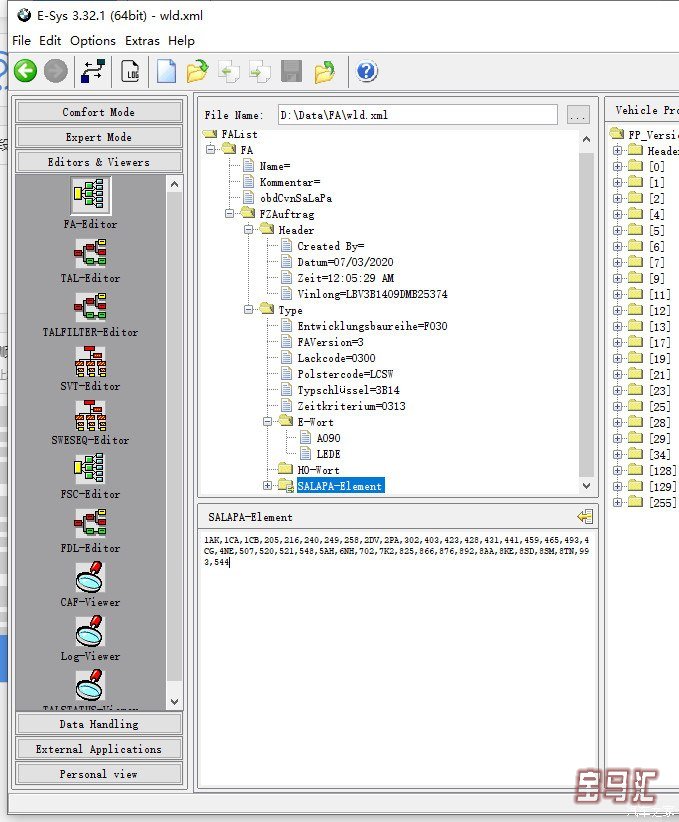Click the grey forward arrow toolbar icon

point(56,71)
